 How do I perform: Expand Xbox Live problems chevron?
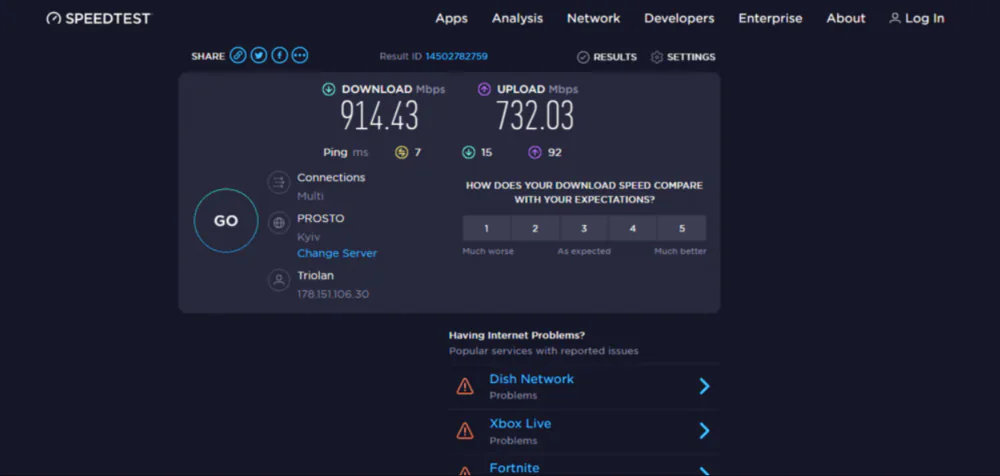pos(704,431)
